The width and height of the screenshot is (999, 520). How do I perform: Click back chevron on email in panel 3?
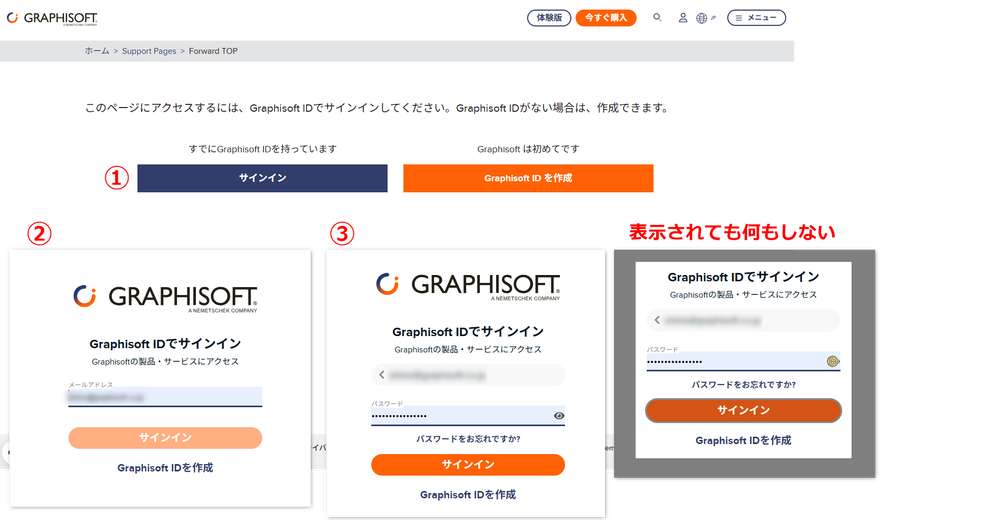pos(382,375)
